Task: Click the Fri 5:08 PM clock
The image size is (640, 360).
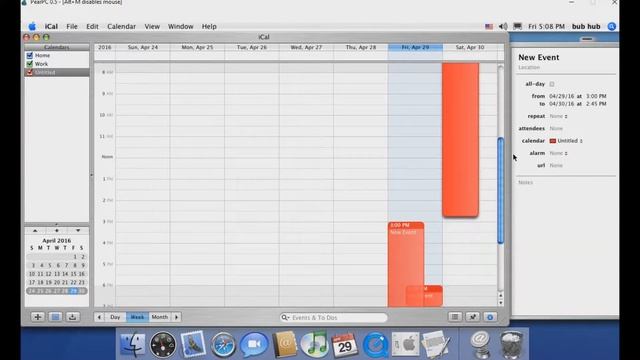Action: [546, 27]
